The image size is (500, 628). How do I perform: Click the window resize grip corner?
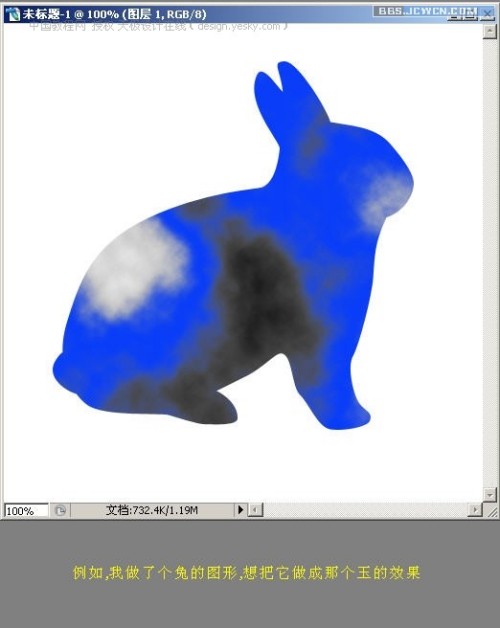coord(491,511)
